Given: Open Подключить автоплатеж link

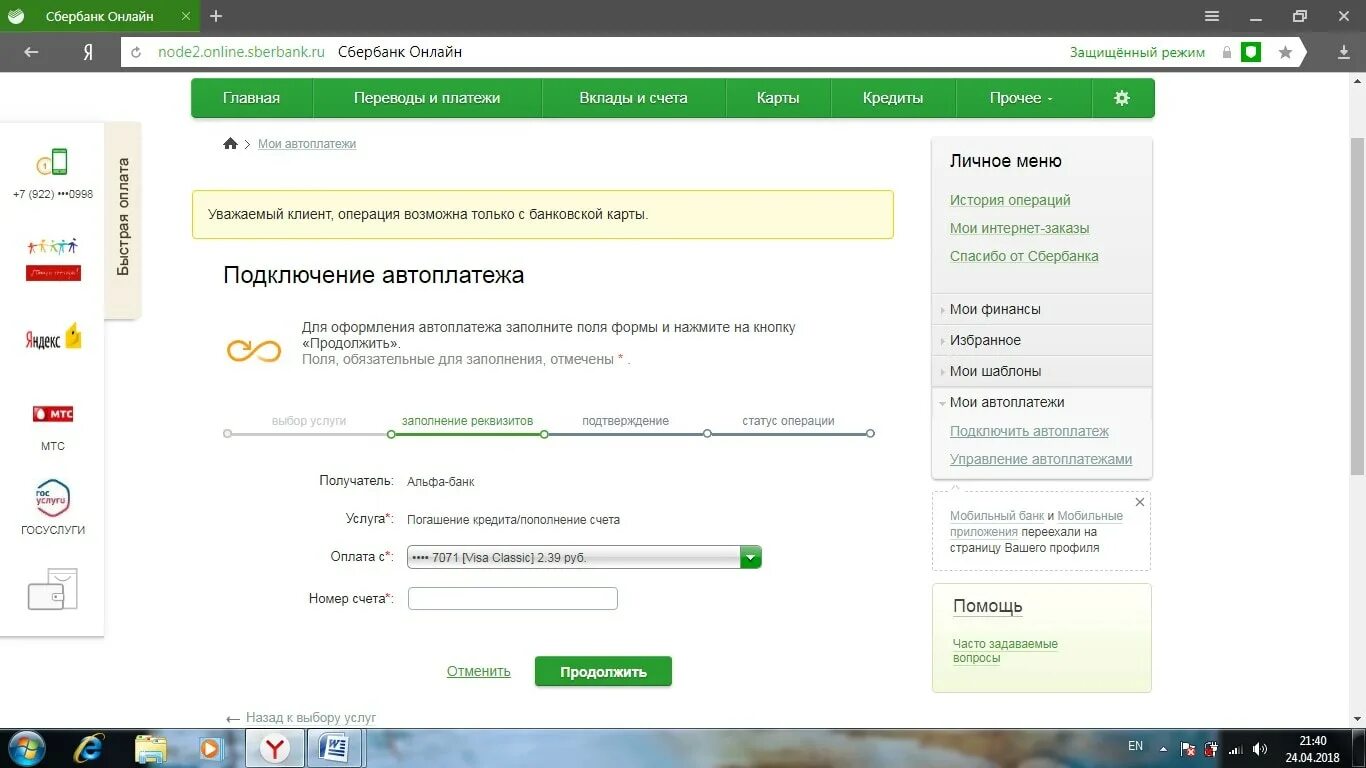Looking at the screenshot, I should click(x=1029, y=431).
